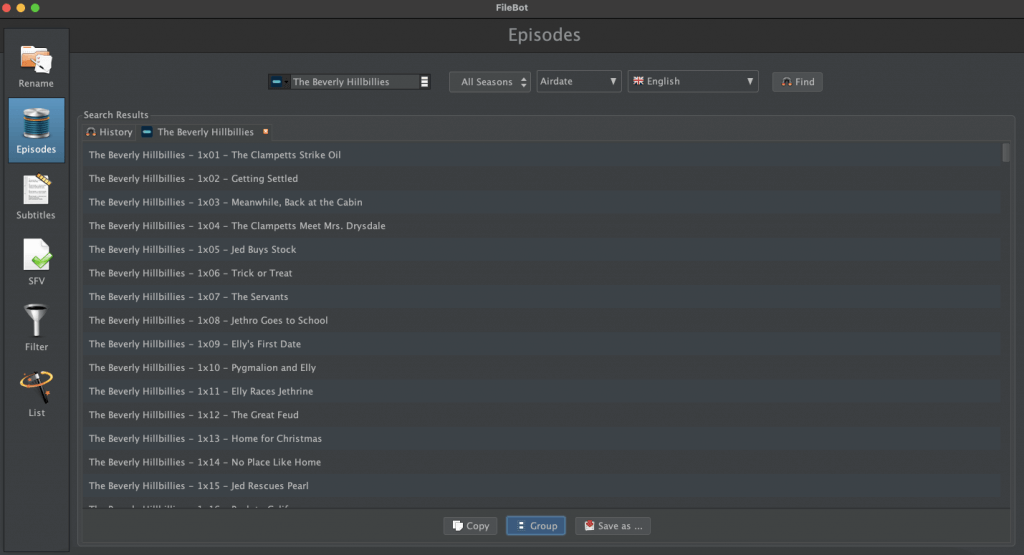Image resolution: width=1024 pixels, height=555 pixels.
Task: Select episode 1x05 Jed Buys Stock
Action: coord(541,249)
